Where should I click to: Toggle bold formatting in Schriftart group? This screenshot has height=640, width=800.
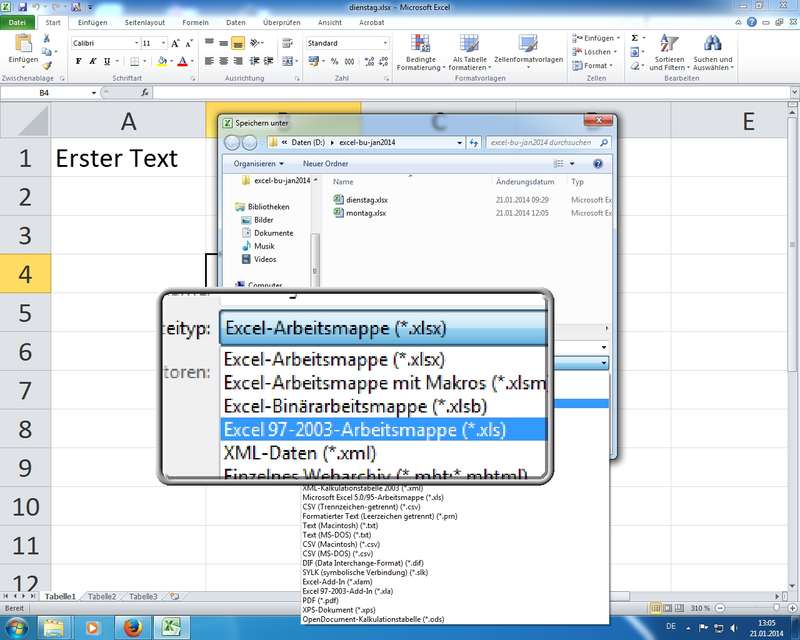[x=78, y=60]
